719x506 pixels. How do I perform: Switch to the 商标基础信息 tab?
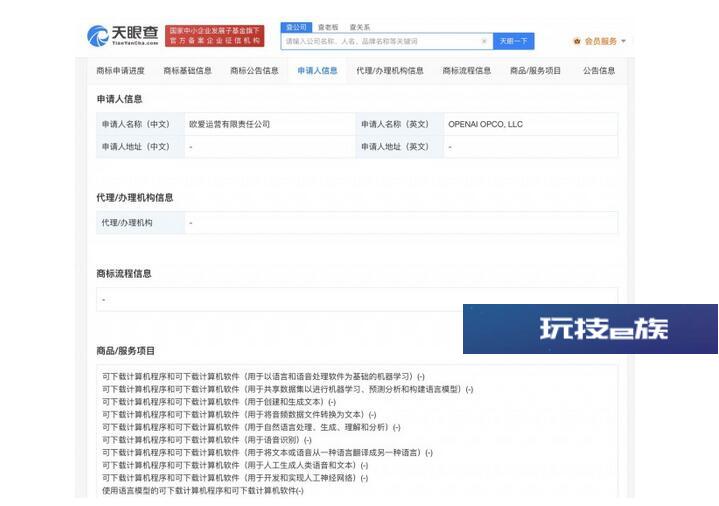click(188, 71)
